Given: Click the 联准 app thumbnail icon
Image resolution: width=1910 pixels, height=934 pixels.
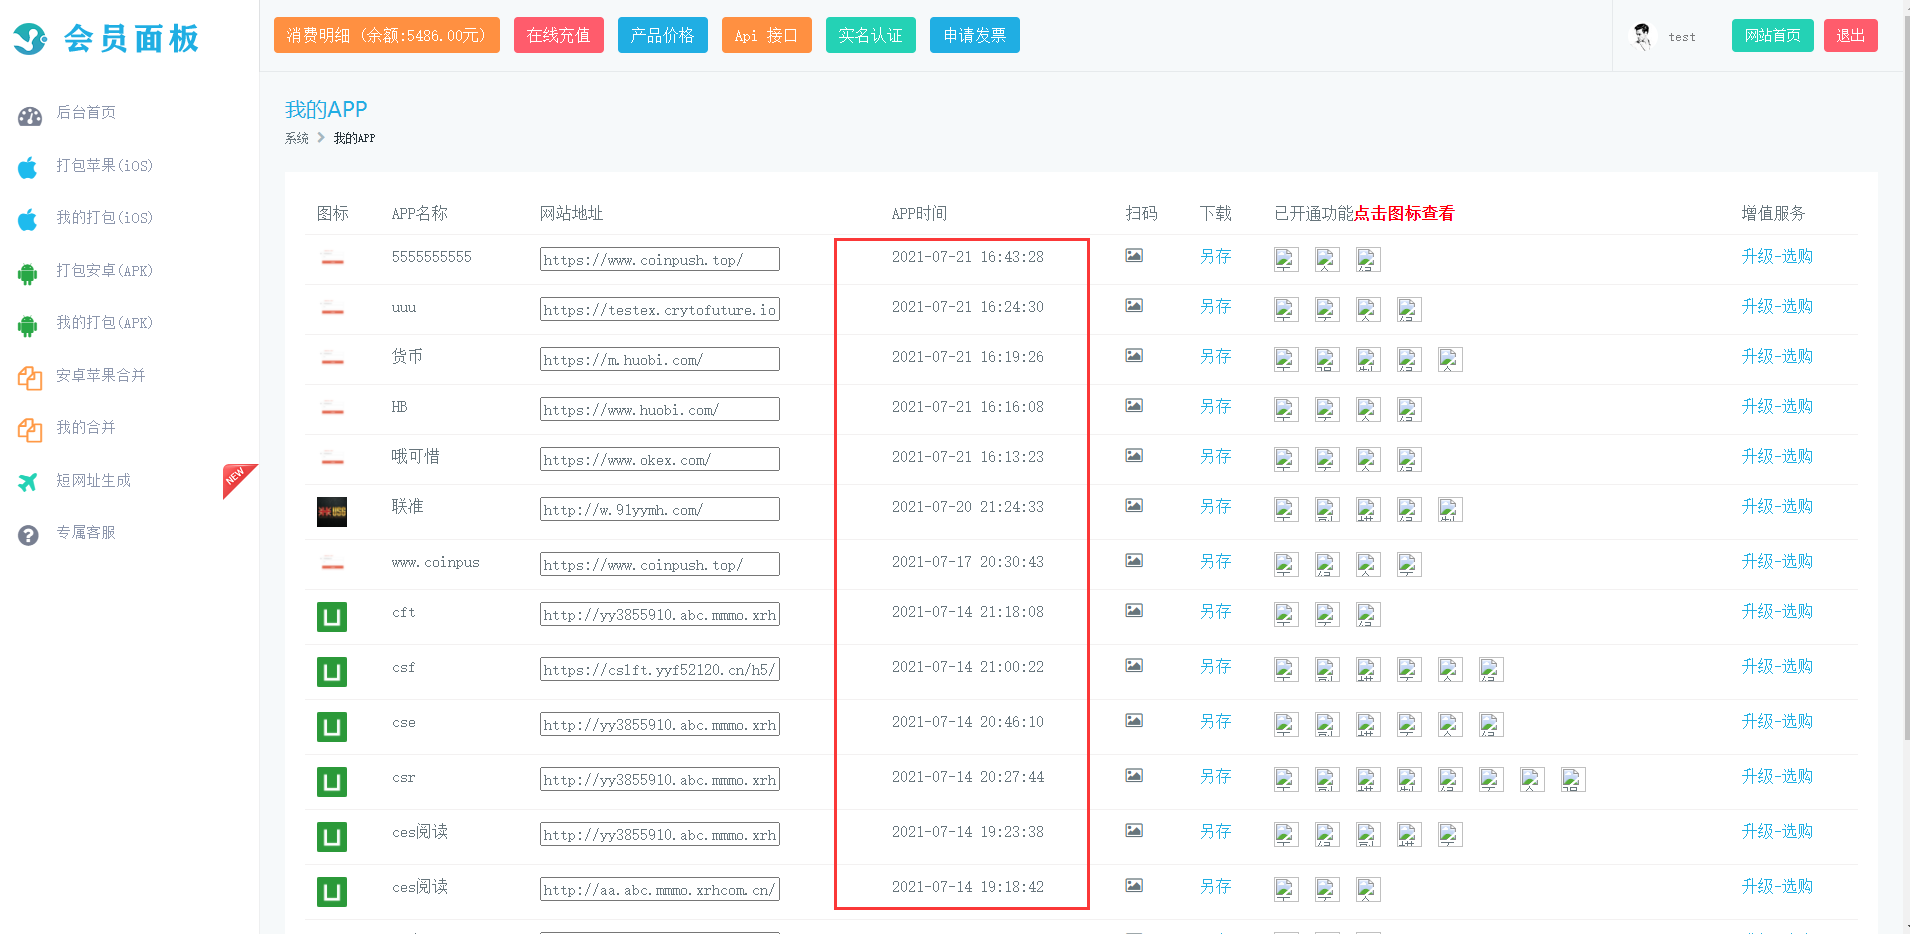Looking at the screenshot, I should [332, 512].
